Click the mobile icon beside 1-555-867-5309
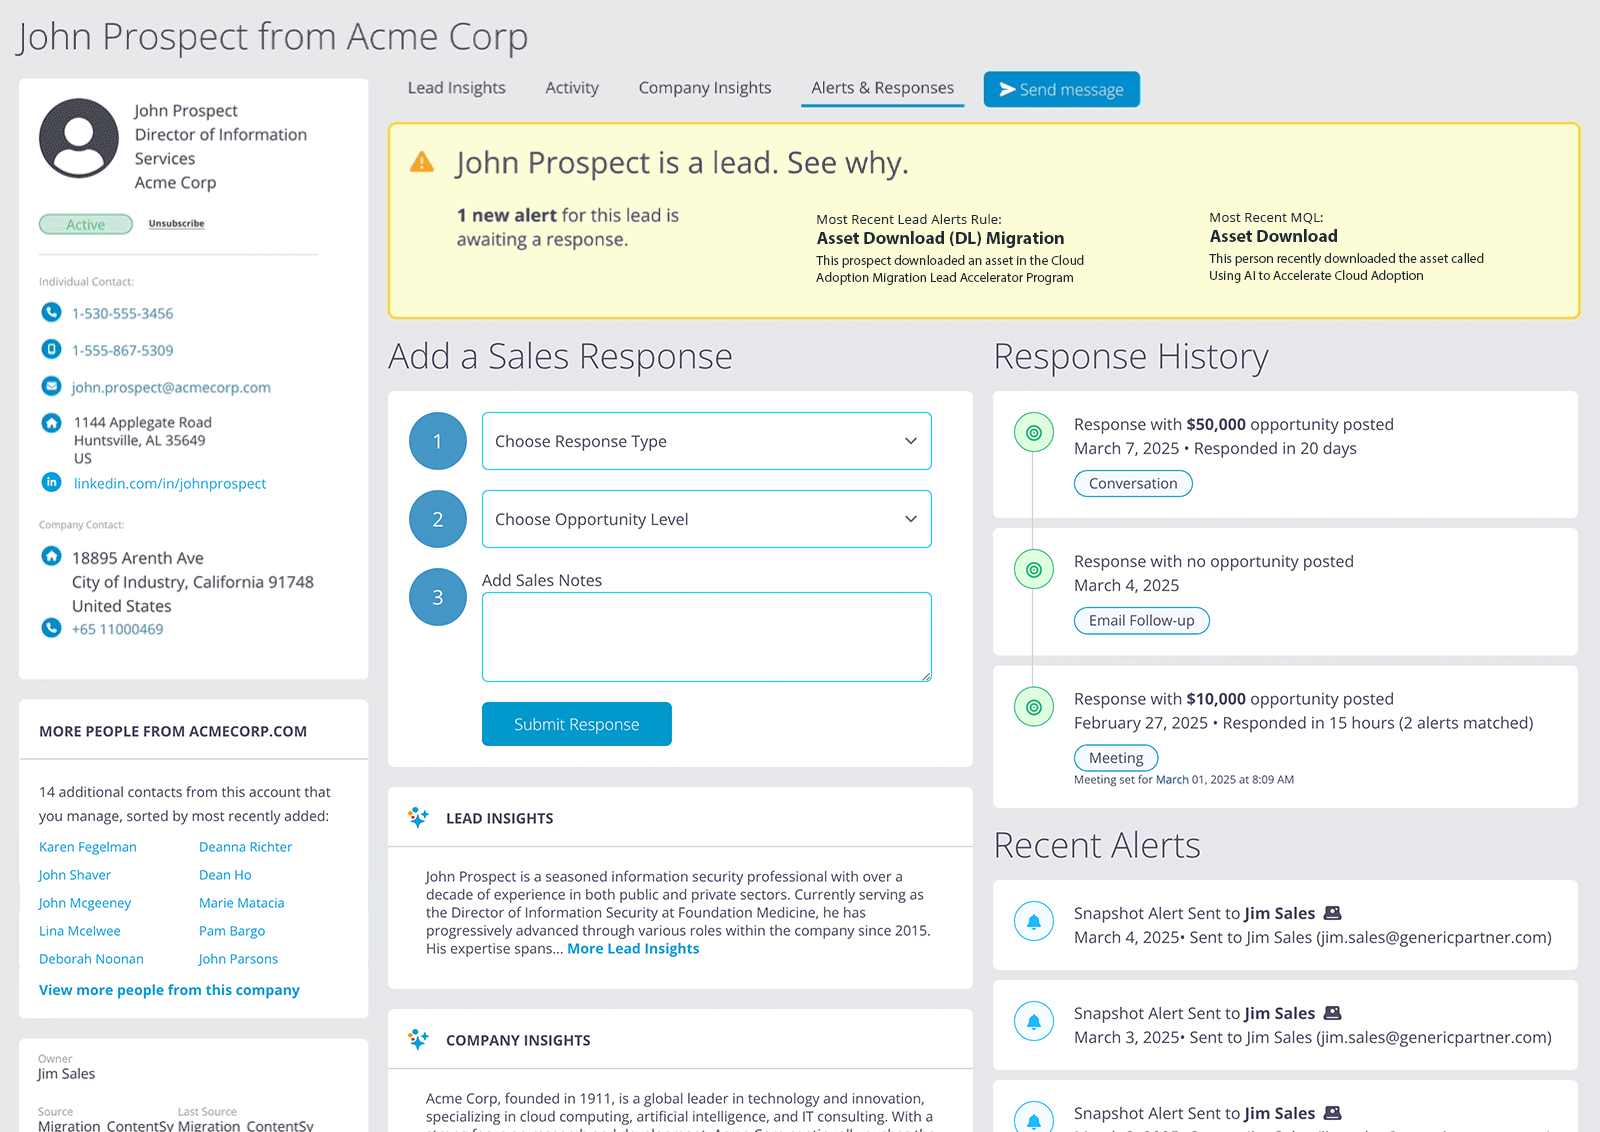The height and width of the screenshot is (1132, 1600). point(51,349)
